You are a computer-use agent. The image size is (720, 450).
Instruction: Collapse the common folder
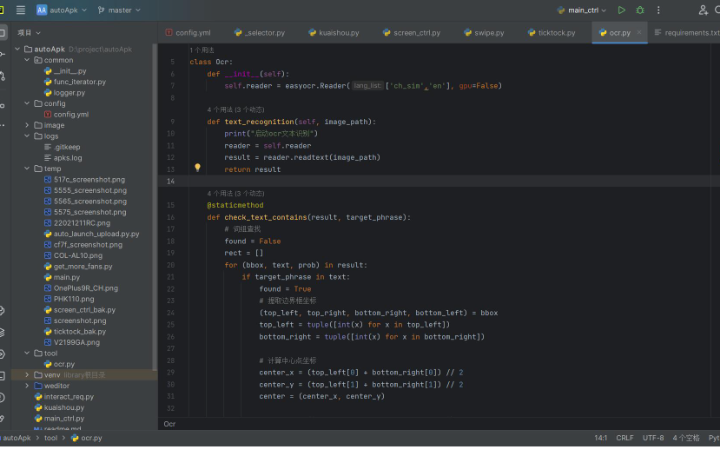click(x=27, y=60)
